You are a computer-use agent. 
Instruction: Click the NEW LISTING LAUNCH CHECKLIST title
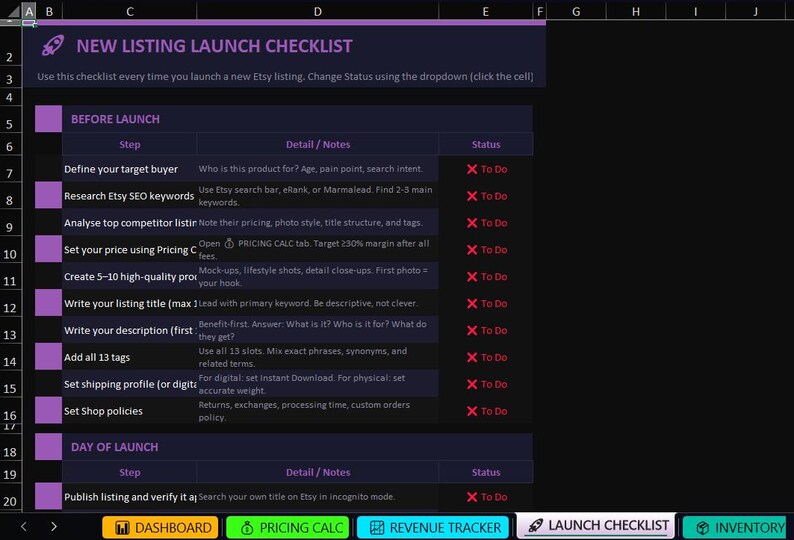(x=214, y=46)
